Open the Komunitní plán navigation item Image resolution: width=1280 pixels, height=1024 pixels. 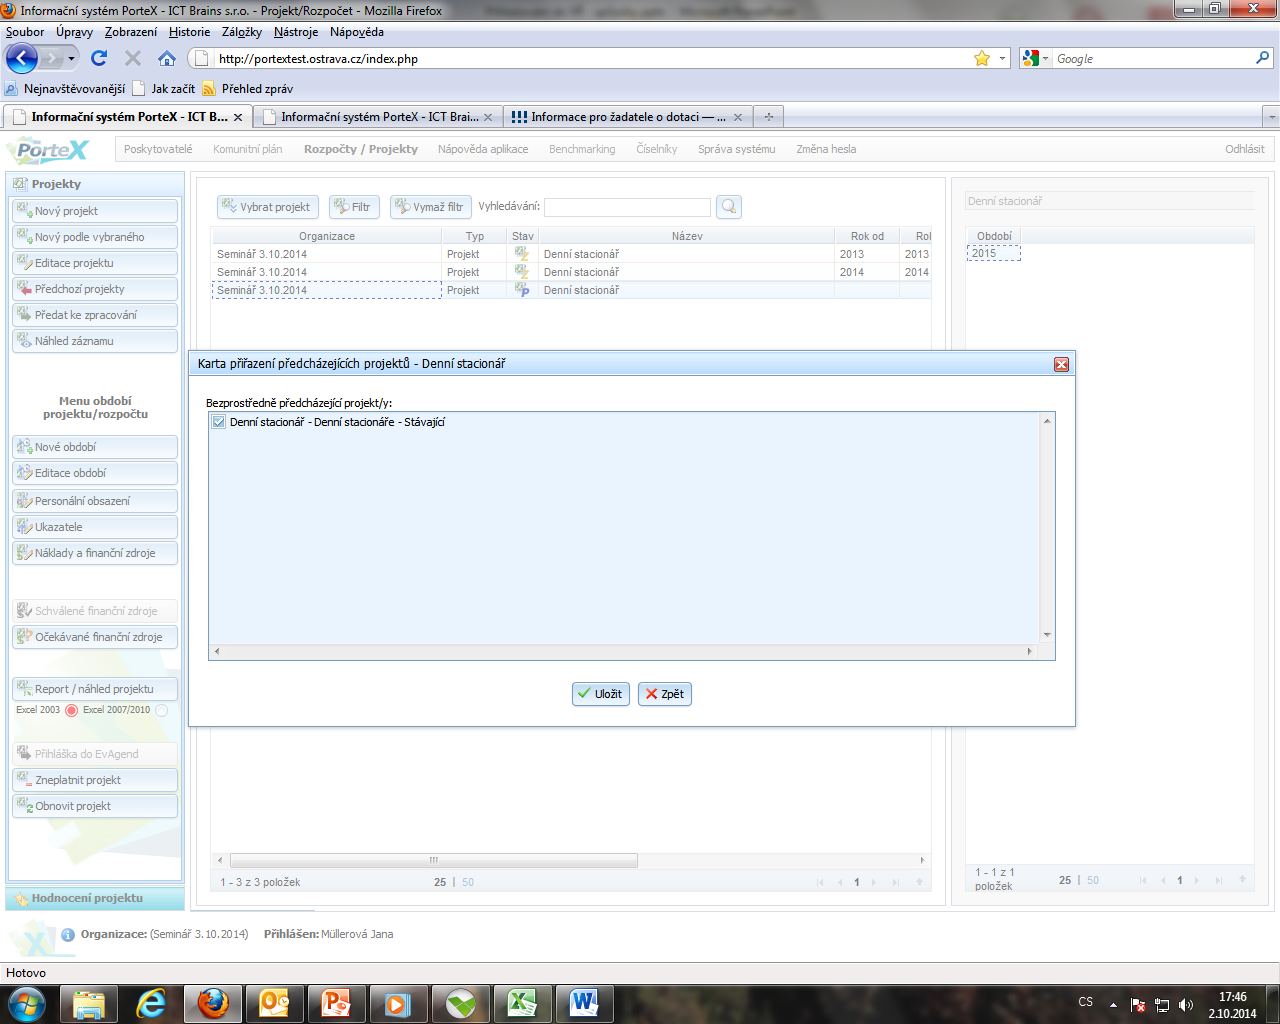coord(248,149)
